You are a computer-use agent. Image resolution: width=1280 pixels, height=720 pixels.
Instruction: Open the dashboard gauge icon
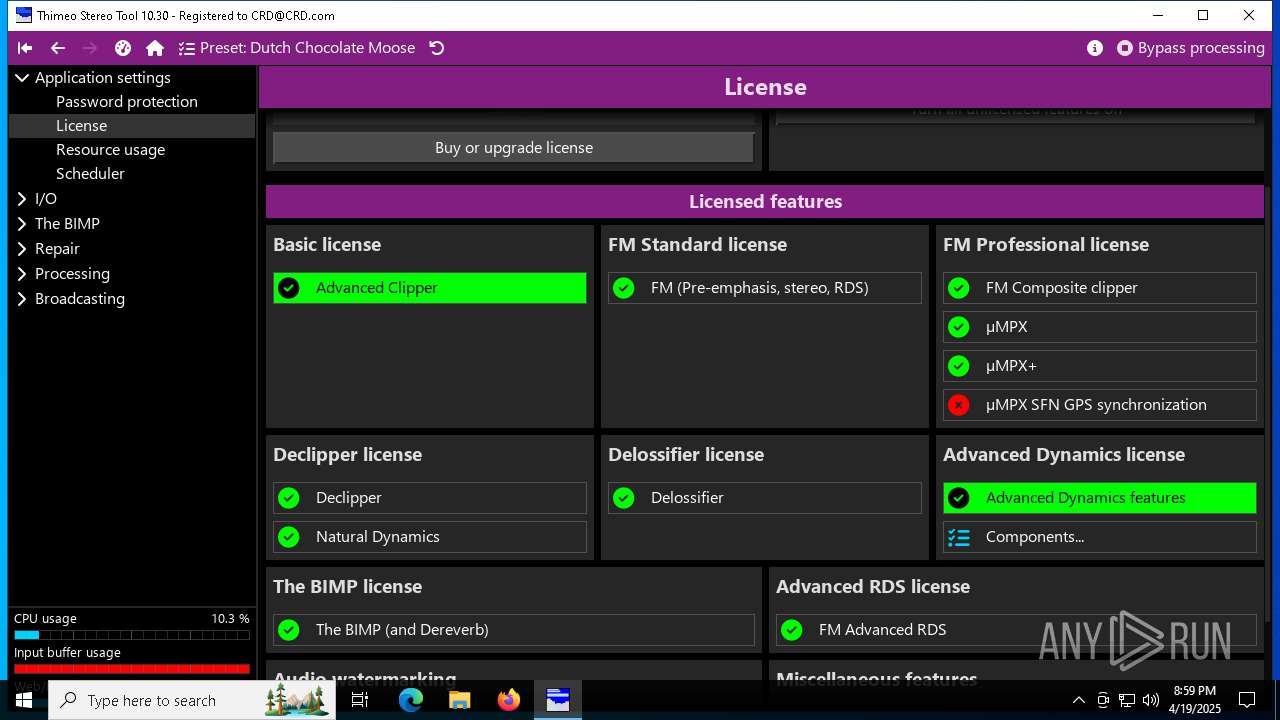(x=123, y=48)
